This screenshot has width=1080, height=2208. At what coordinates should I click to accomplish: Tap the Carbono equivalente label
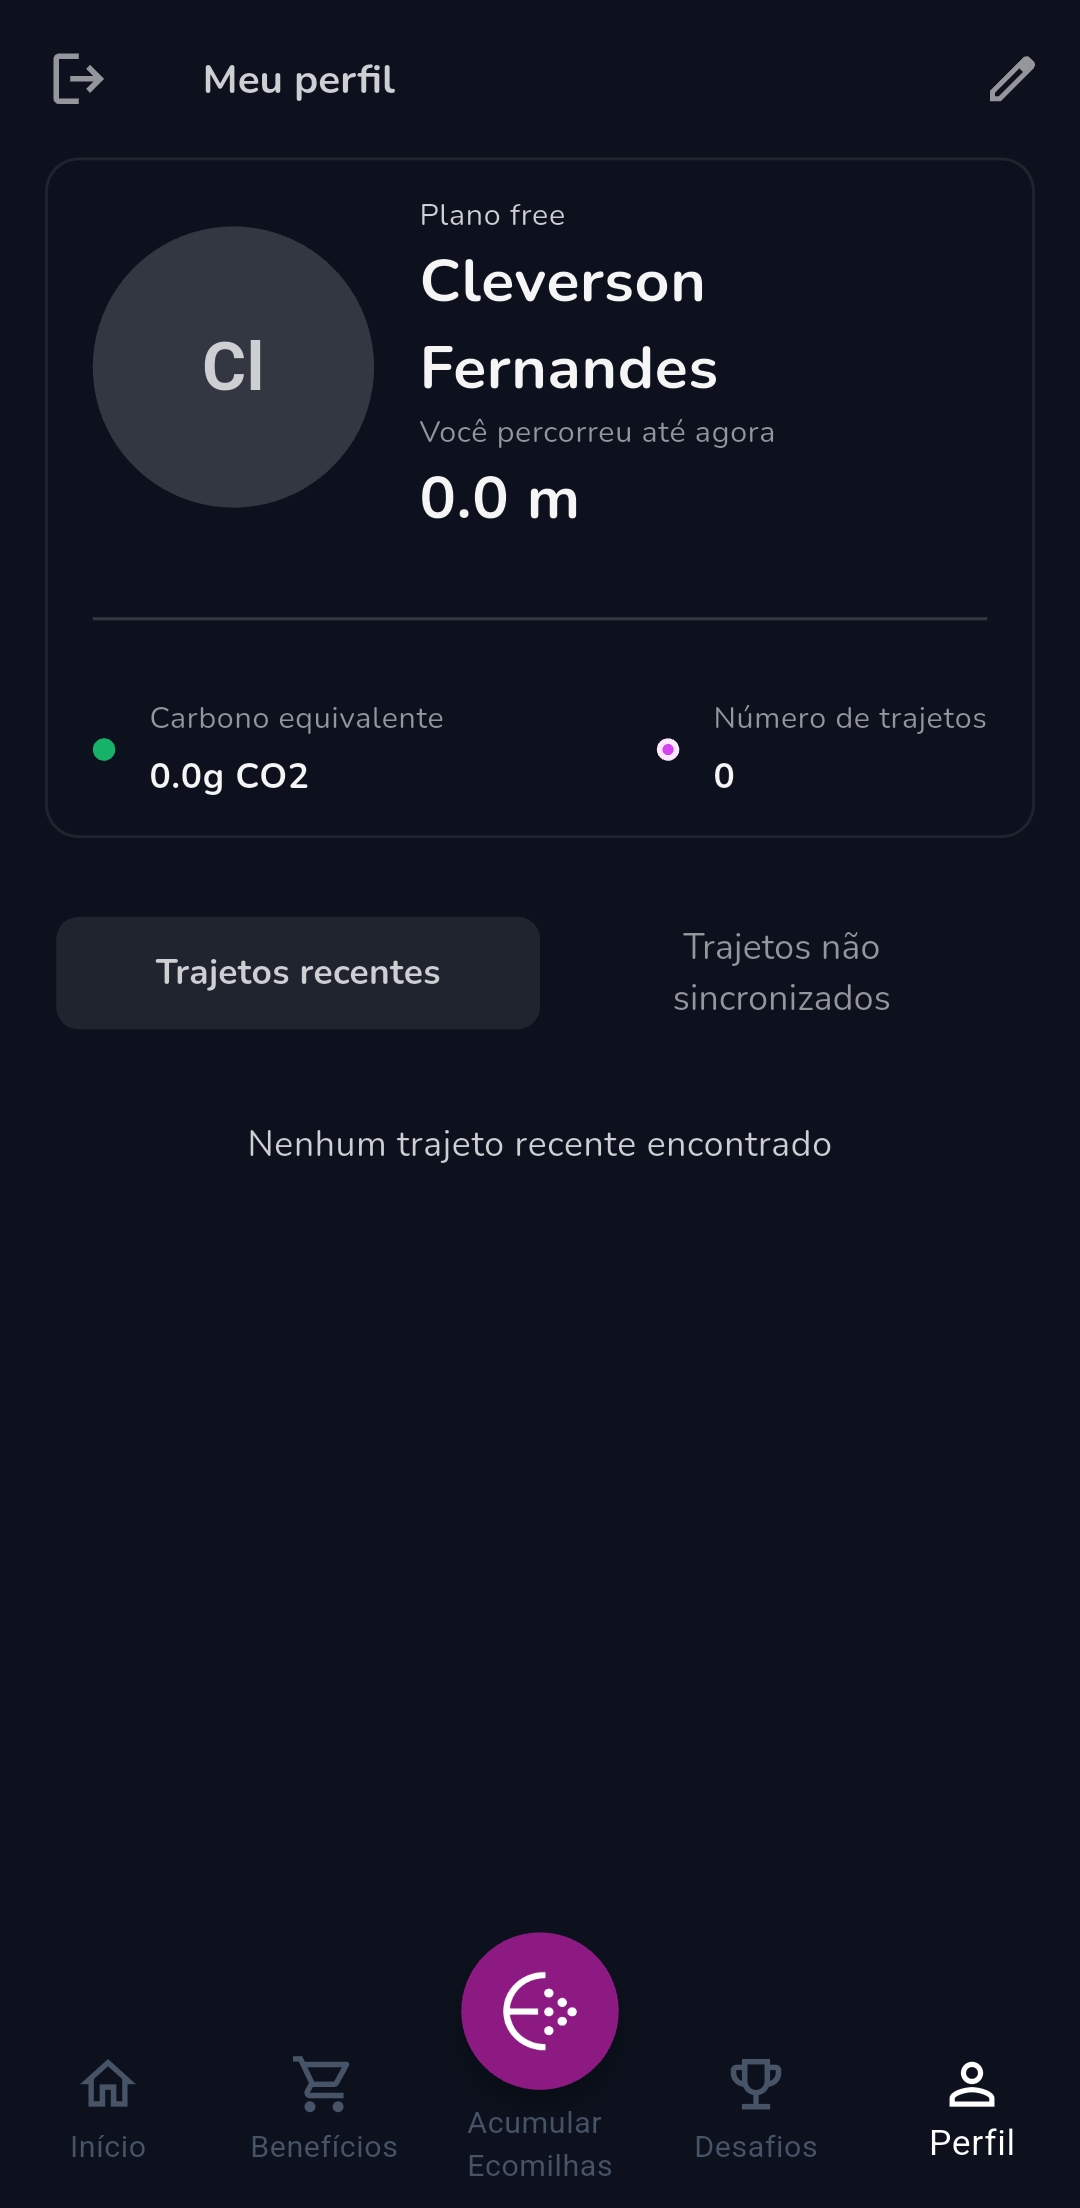click(x=296, y=718)
